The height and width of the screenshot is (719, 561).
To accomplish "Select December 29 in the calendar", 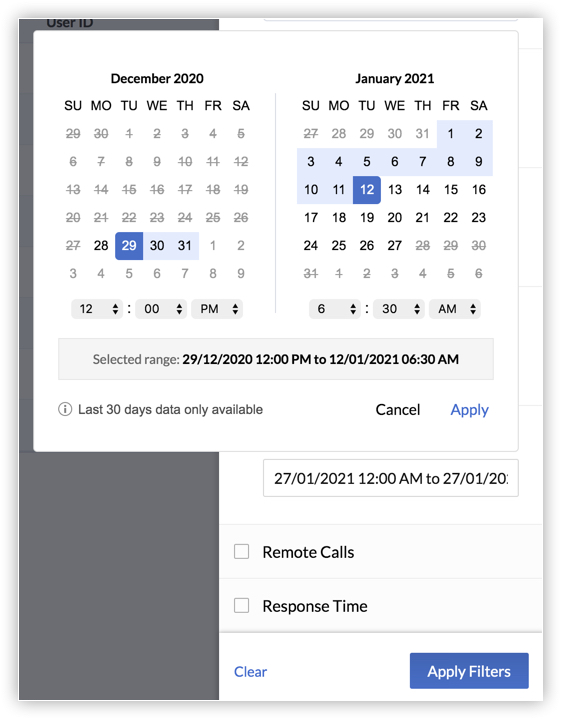I will coord(129,246).
